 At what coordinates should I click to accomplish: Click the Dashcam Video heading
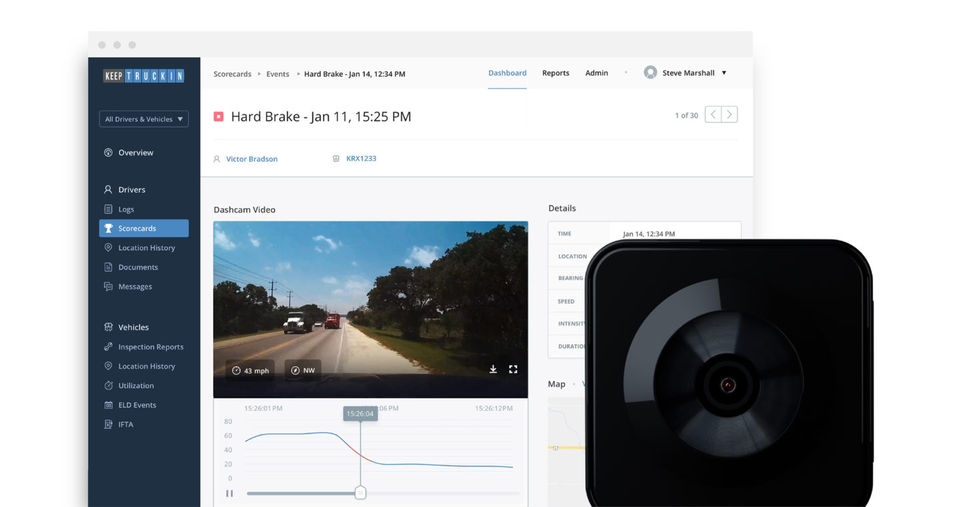click(244, 209)
